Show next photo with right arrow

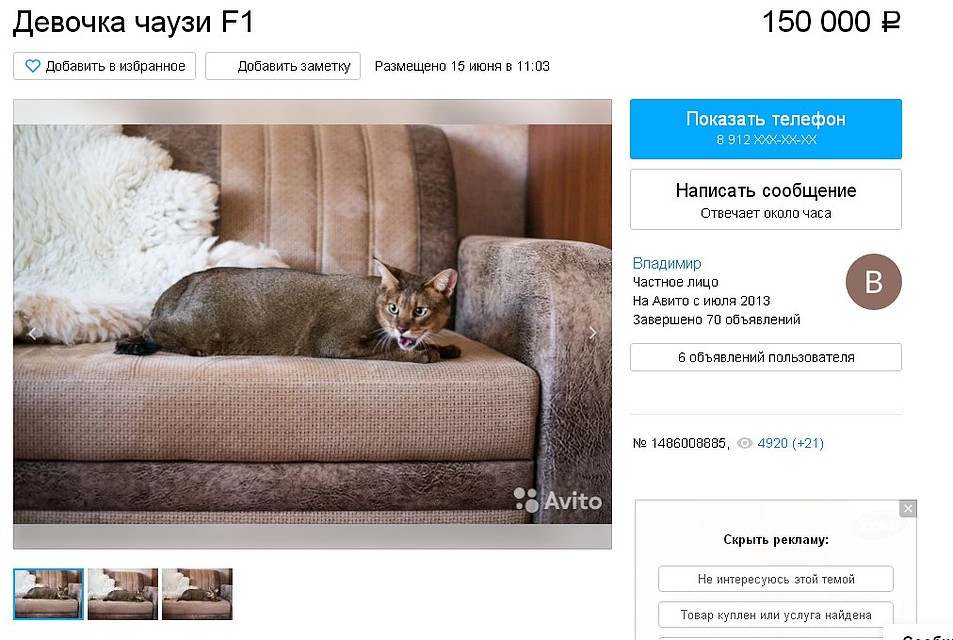pyautogui.click(x=593, y=332)
